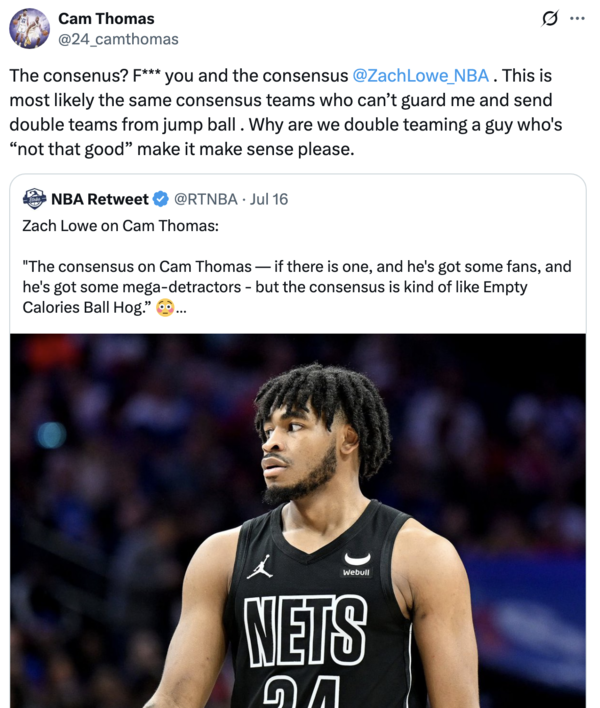Click NBA Retweet's small avatar icon

pyautogui.click(x=34, y=198)
